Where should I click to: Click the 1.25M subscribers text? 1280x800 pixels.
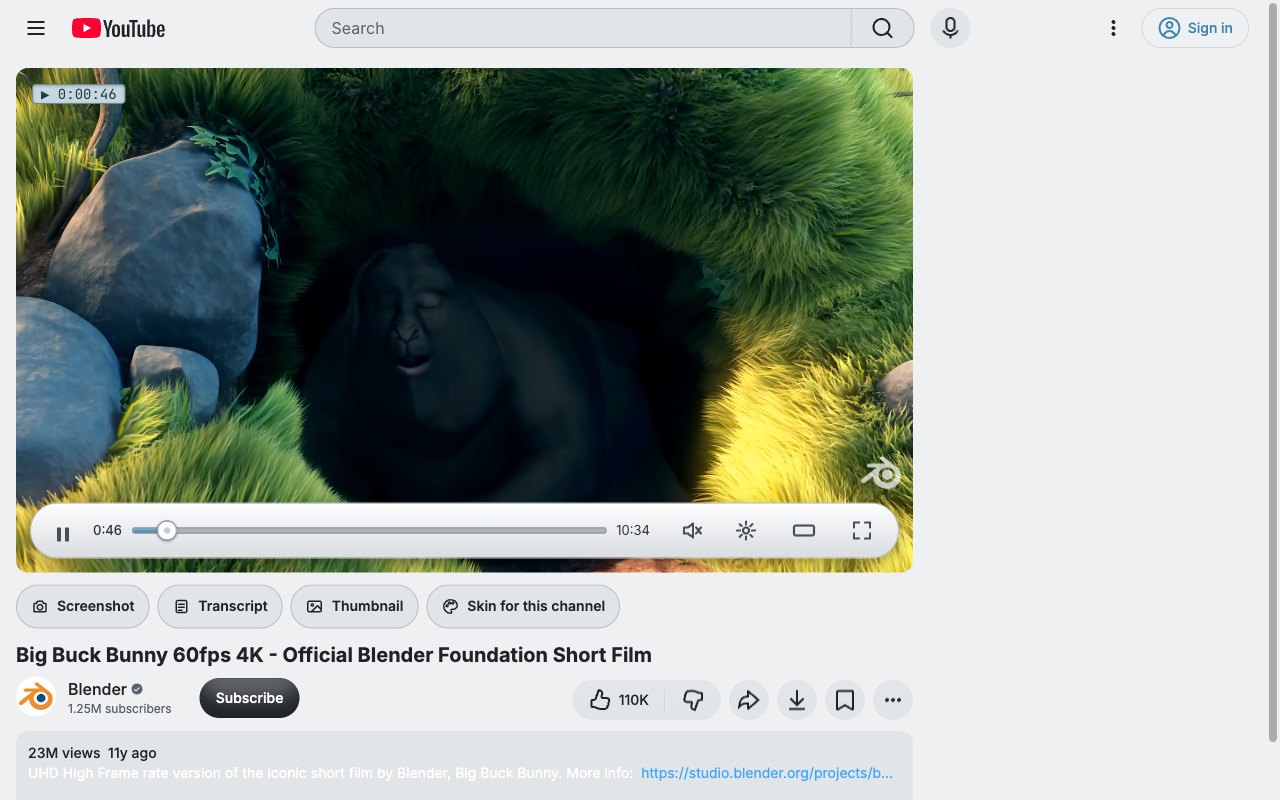[x=120, y=709]
